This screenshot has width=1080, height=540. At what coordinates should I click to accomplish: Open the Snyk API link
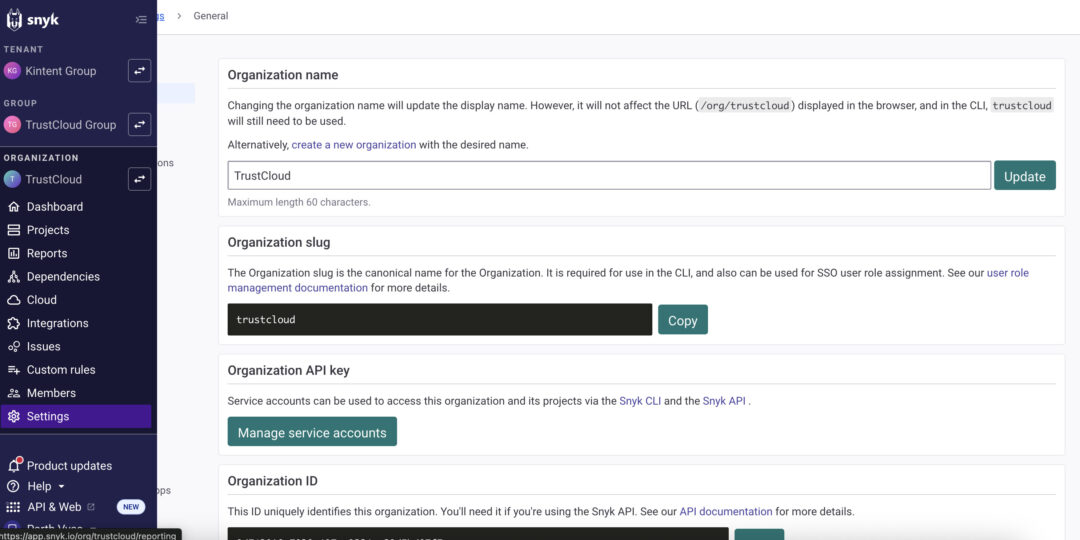(x=724, y=401)
